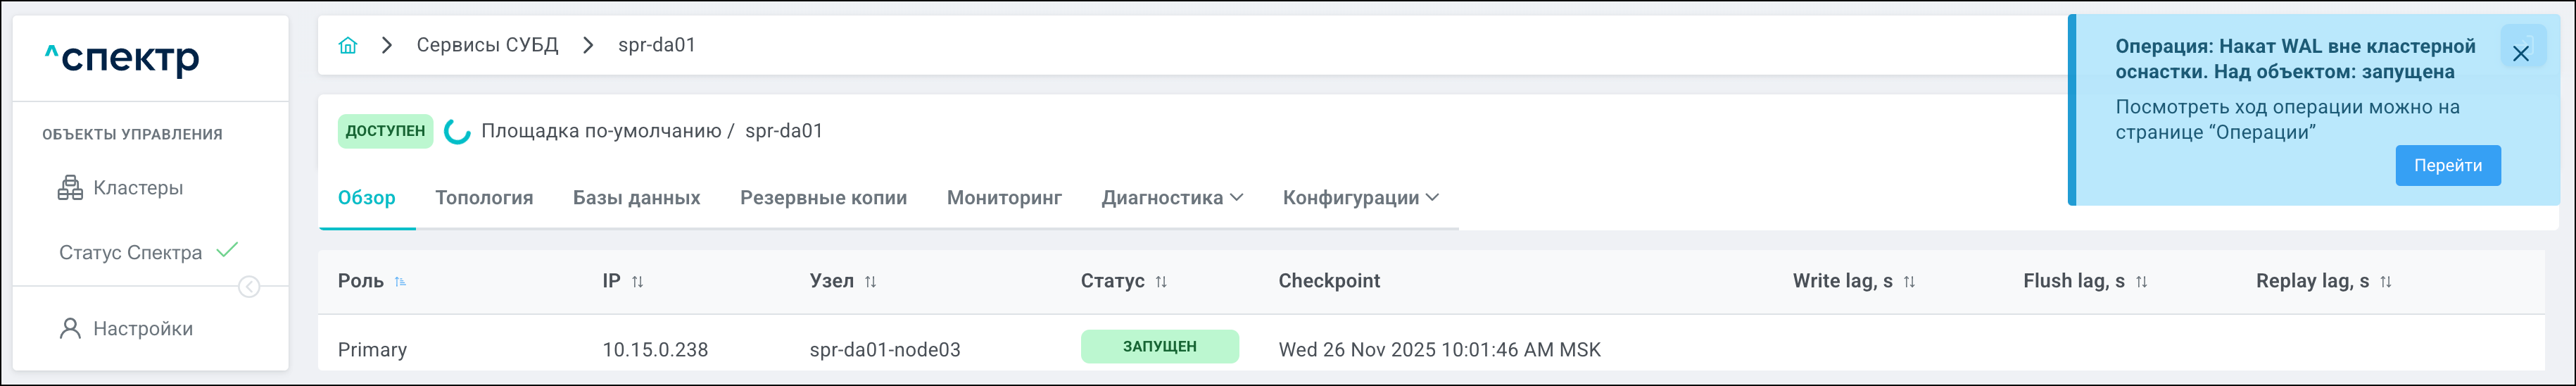Switch to the Топология tab
The width and height of the screenshot is (2576, 386).
(x=484, y=198)
